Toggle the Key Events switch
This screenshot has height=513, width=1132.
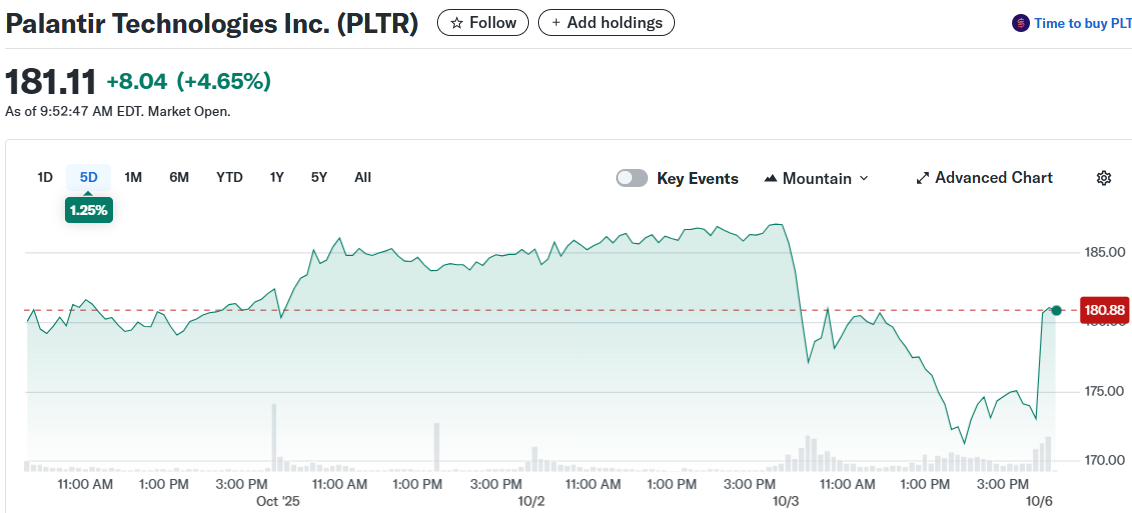(x=632, y=178)
